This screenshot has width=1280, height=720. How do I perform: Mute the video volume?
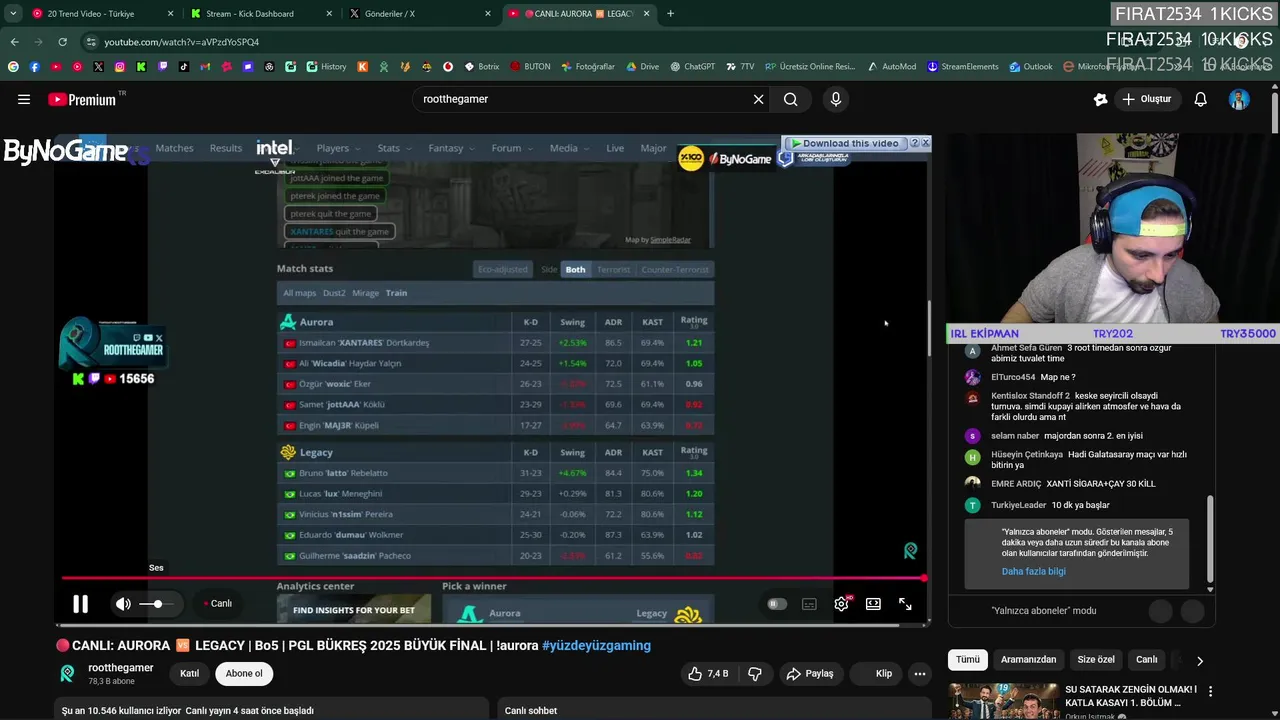[x=123, y=604]
